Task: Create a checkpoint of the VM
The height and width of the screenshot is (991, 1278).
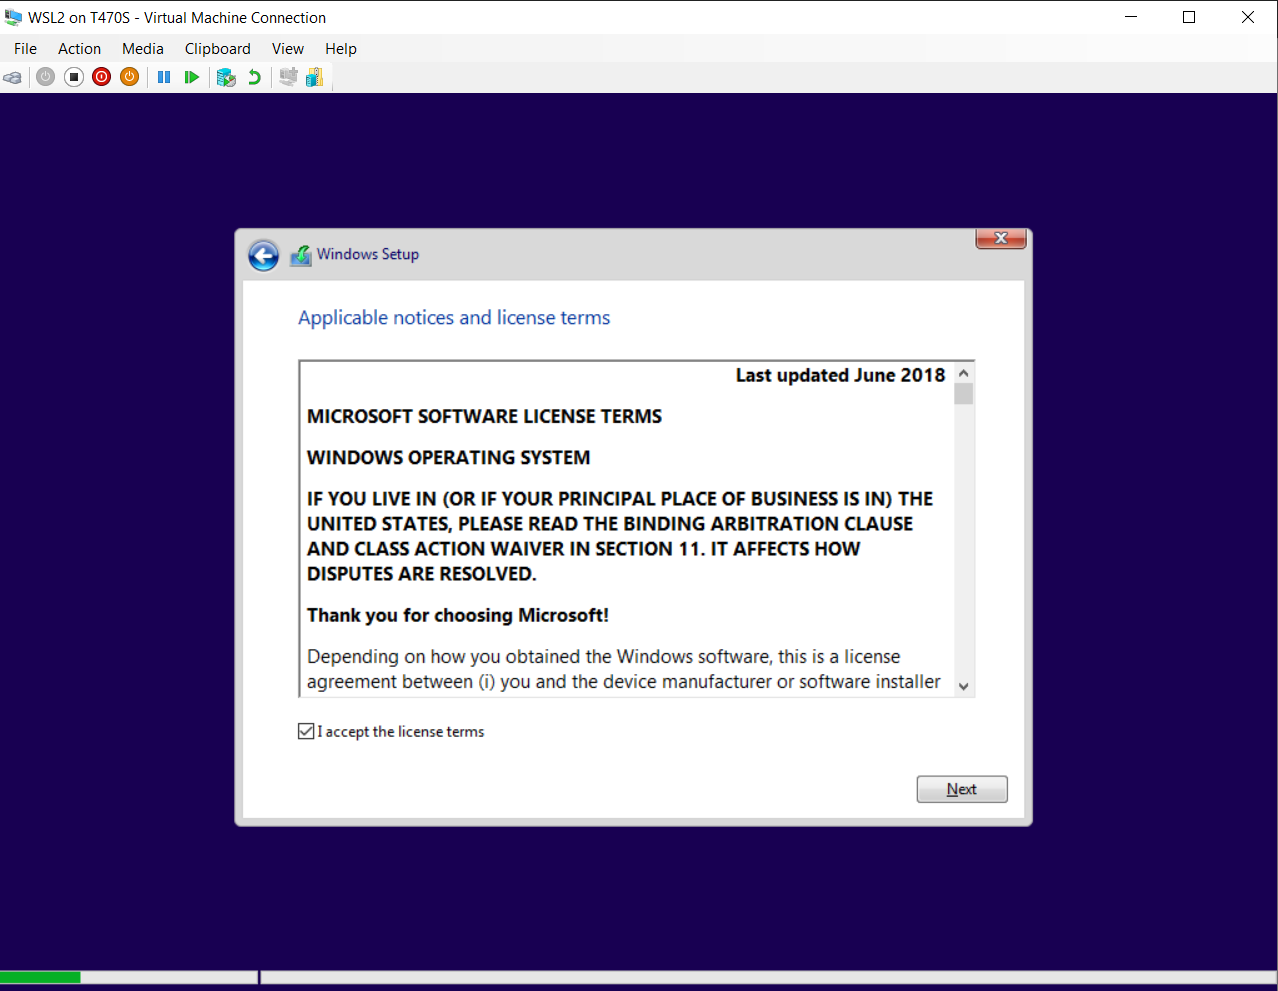Action: click(x=226, y=77)
